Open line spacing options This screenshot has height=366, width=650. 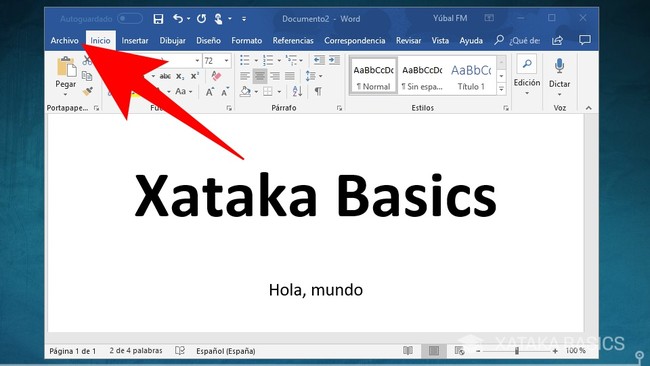(313, 76)
